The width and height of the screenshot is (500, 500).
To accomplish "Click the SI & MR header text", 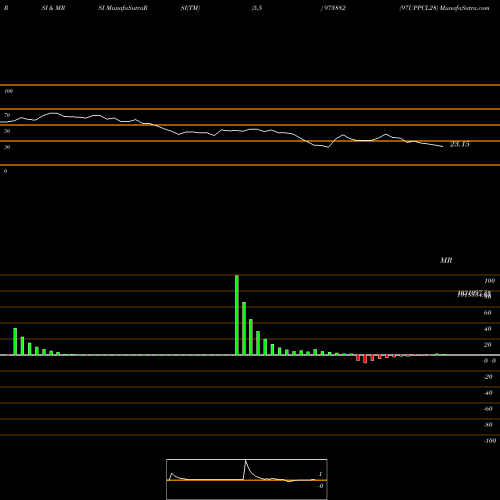I will point(53,8).
